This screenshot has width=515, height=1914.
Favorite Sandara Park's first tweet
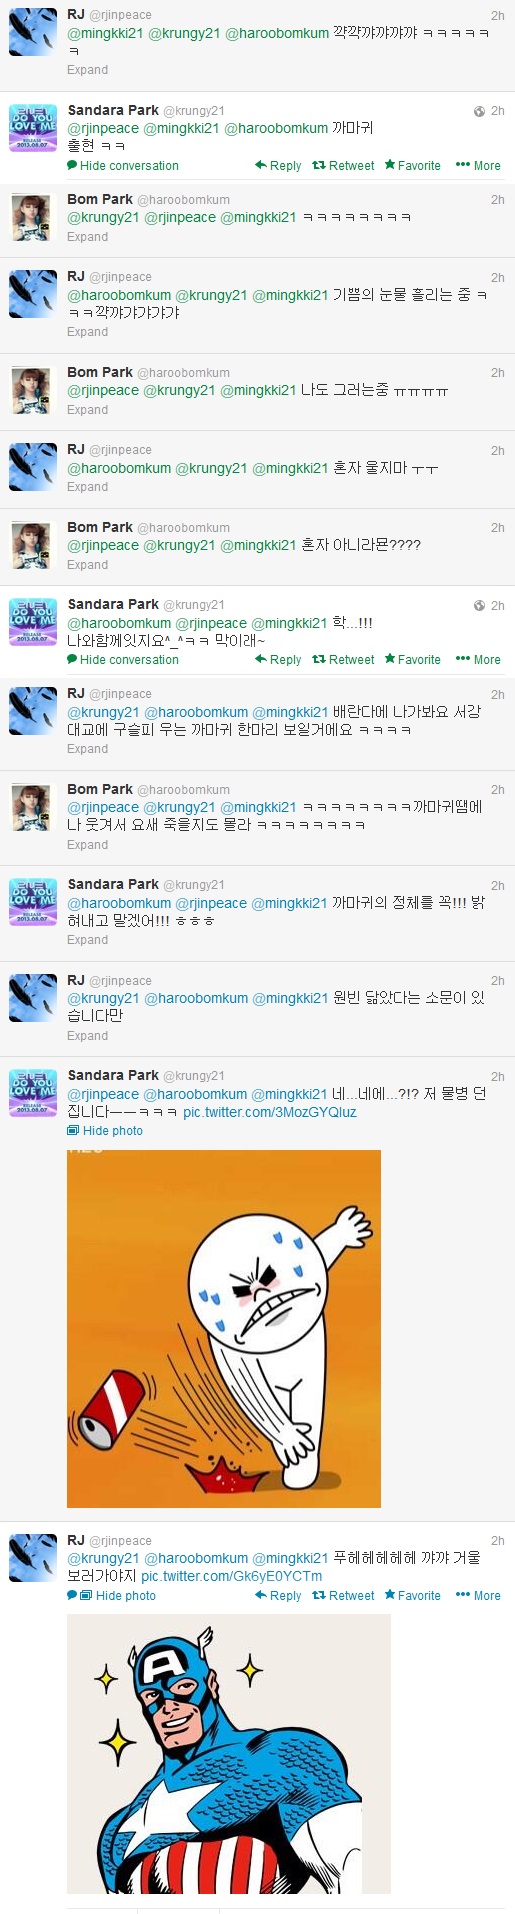[412, 166]
